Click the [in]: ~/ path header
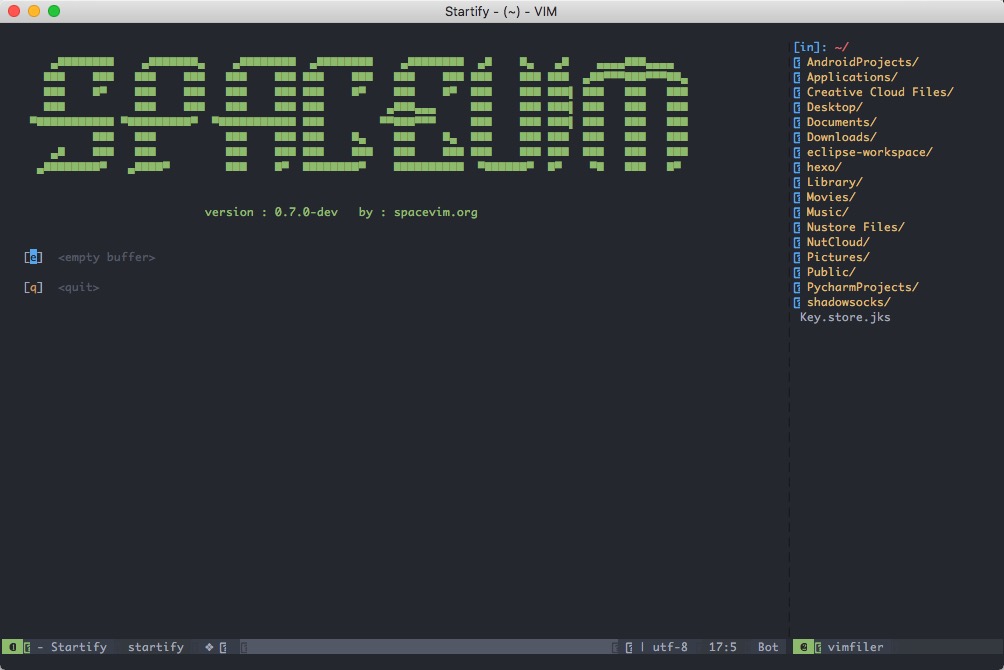Viewport: 1004px width, 670px height. click(820, 47)
